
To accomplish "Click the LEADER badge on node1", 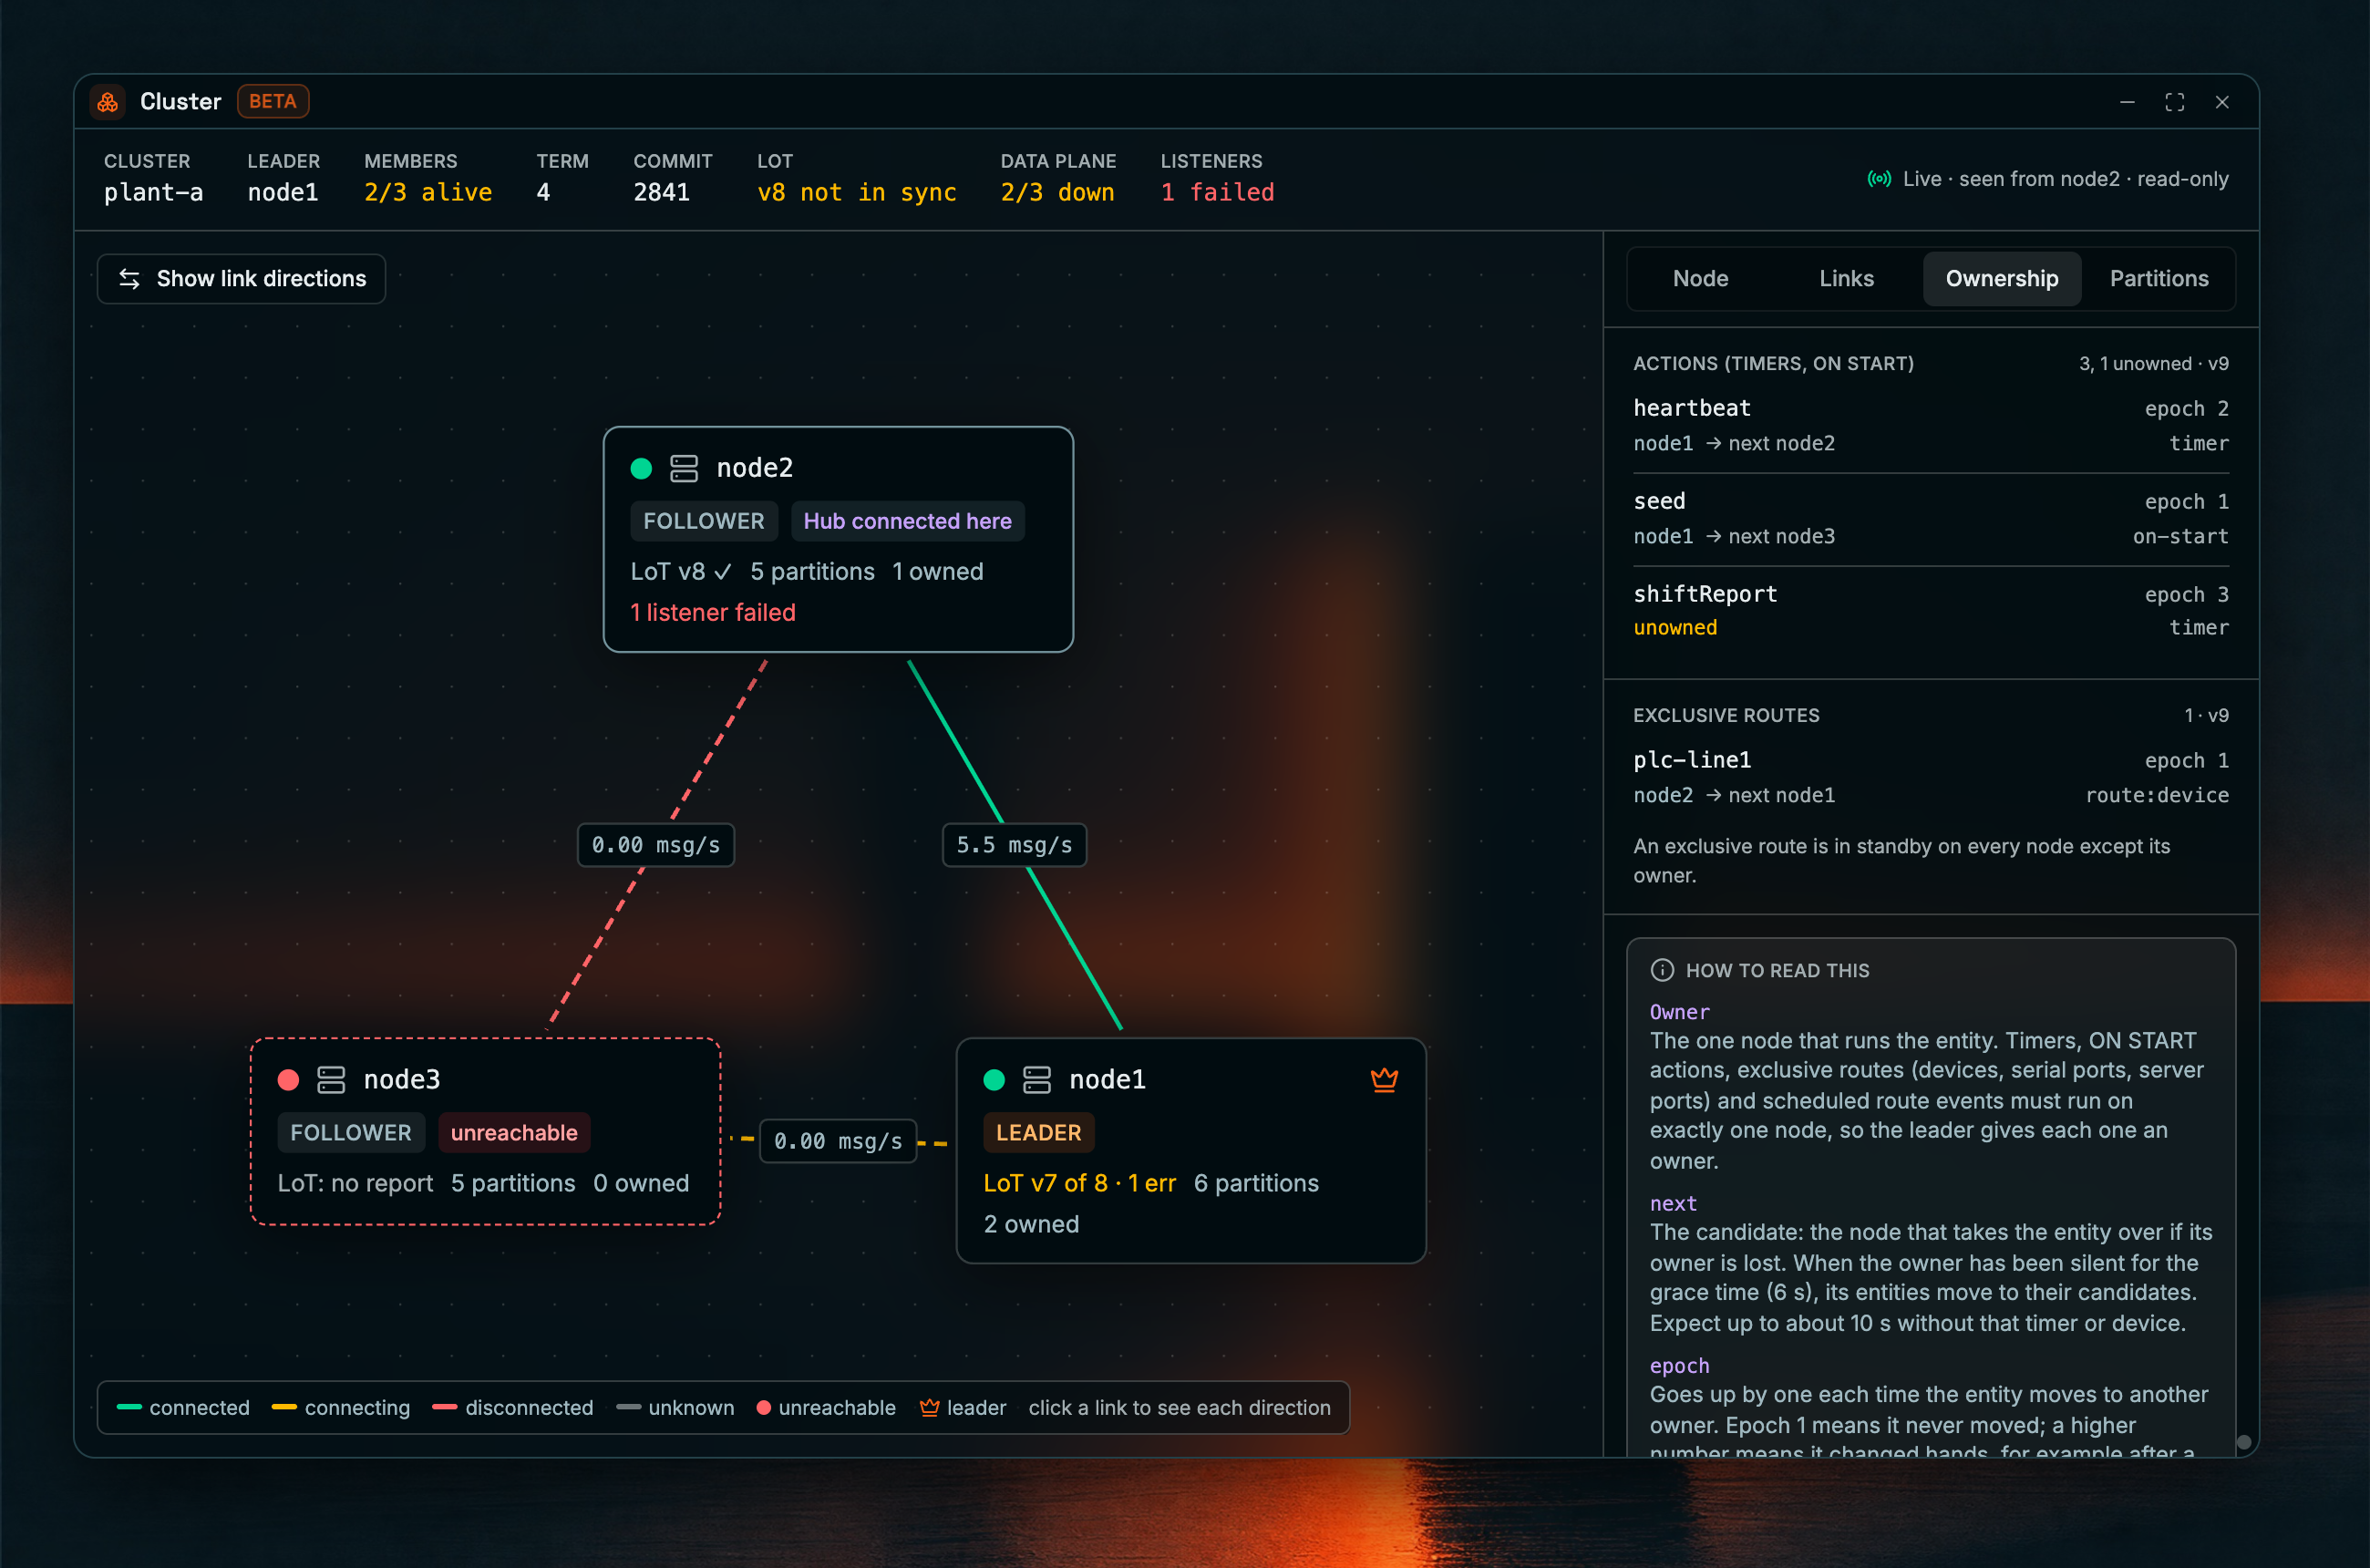I will (1038, 1133).
